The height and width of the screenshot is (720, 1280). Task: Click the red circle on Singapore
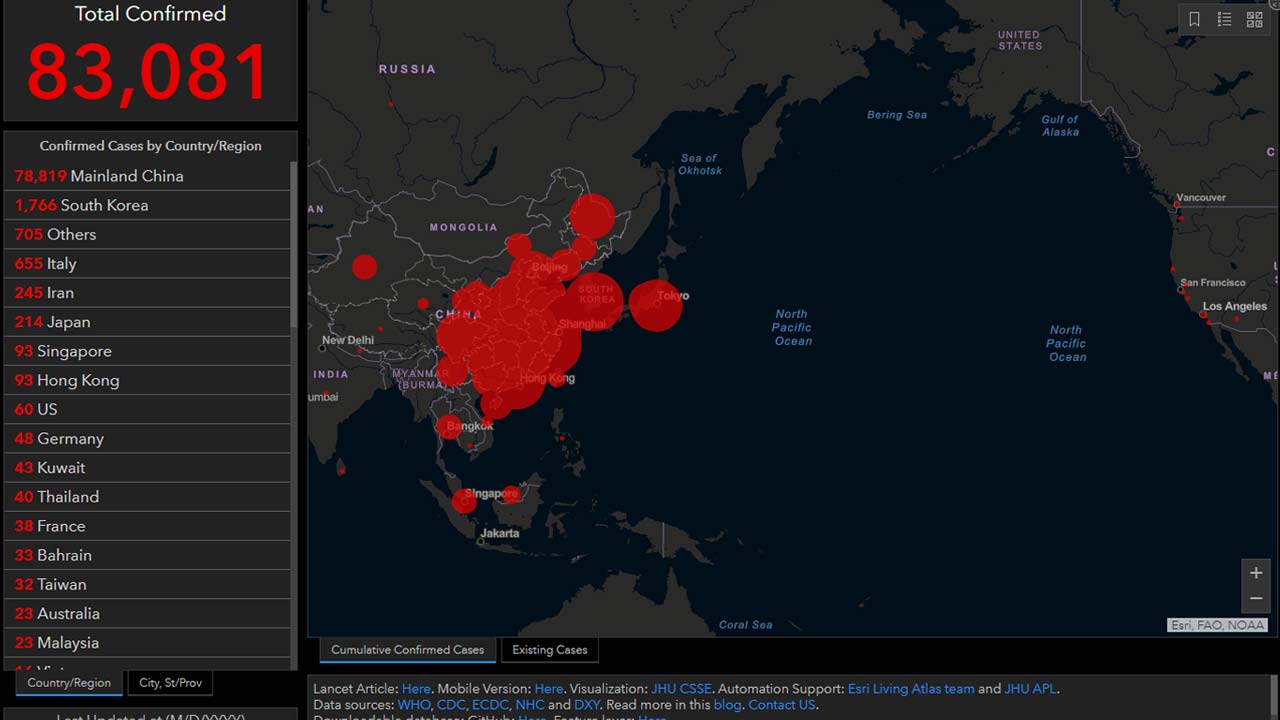coord(464,500)
